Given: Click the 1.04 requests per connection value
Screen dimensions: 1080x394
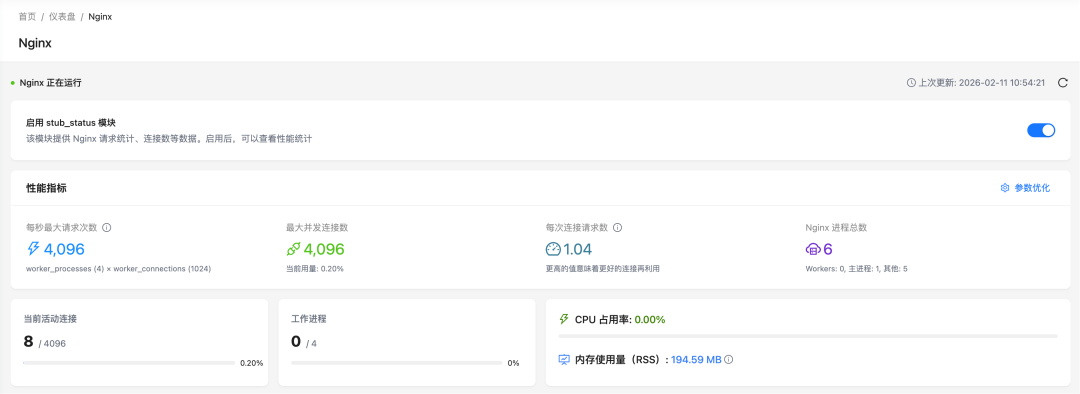Looking at the screenshot, I should tap(578, 249).
